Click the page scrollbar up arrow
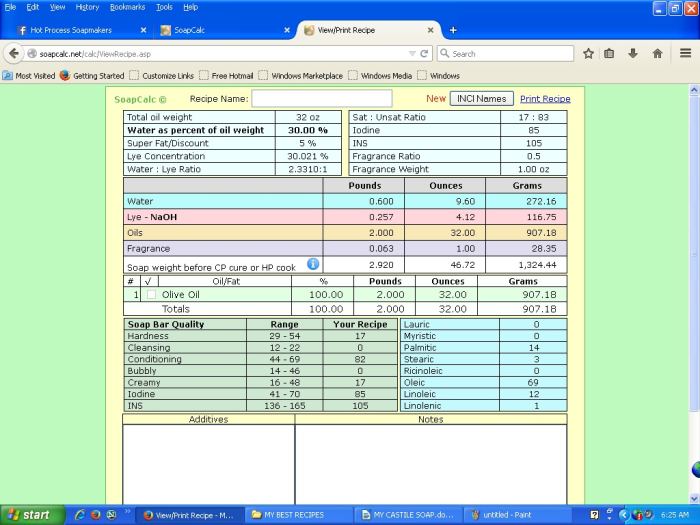The image size is (700, 525). (694, 90)
